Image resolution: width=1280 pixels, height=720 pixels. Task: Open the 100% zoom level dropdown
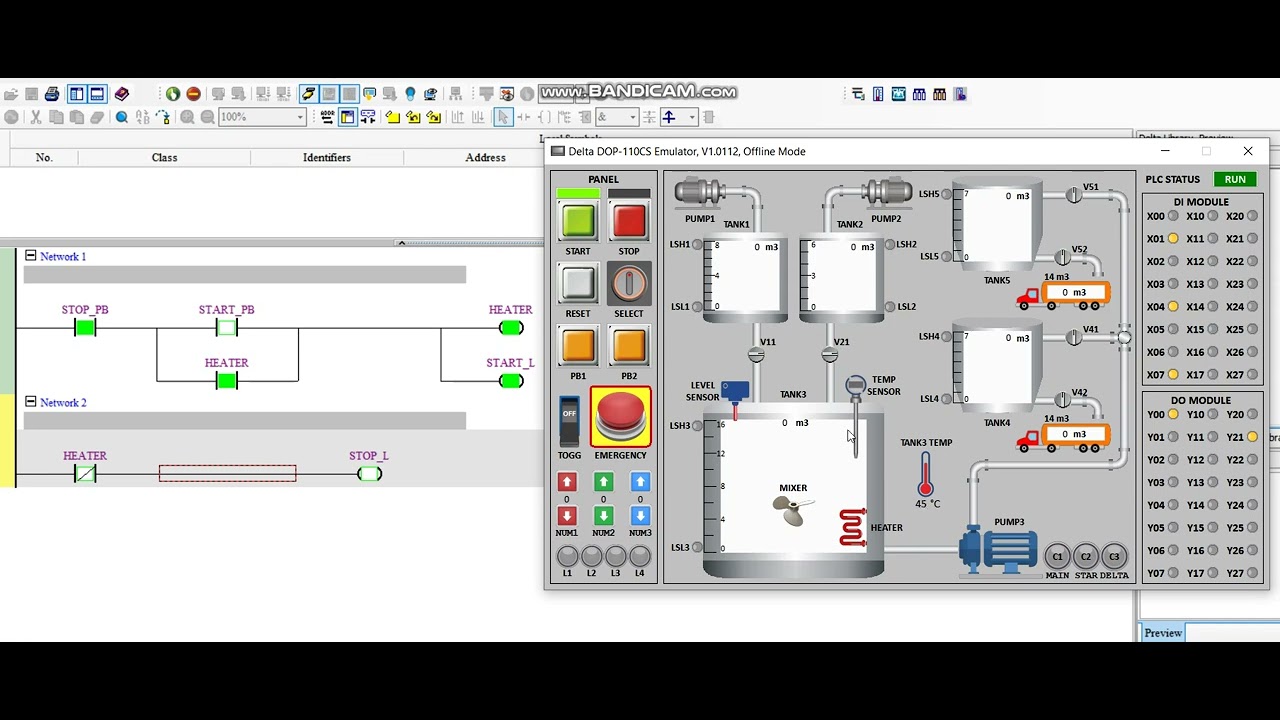pos(300,117)
